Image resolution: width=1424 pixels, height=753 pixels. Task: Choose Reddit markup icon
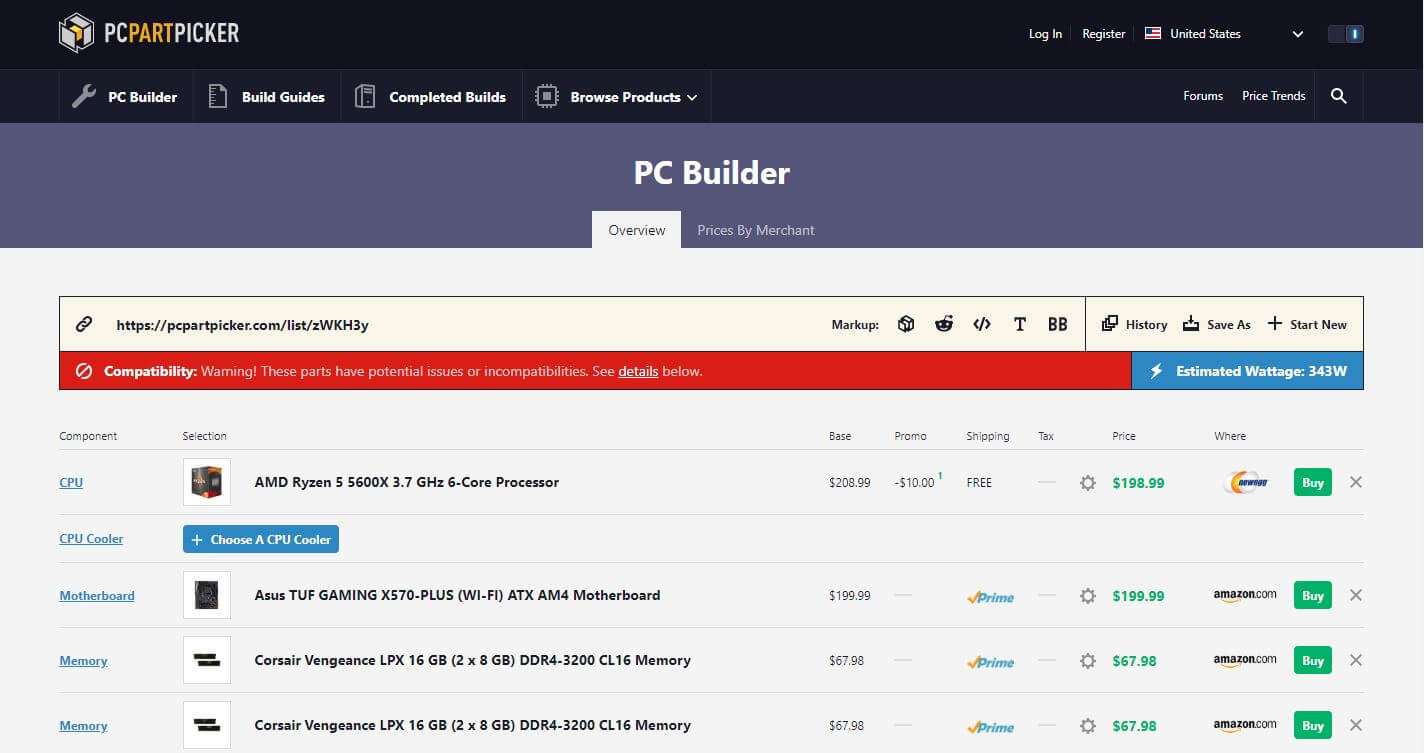click(x=944, y=324)
